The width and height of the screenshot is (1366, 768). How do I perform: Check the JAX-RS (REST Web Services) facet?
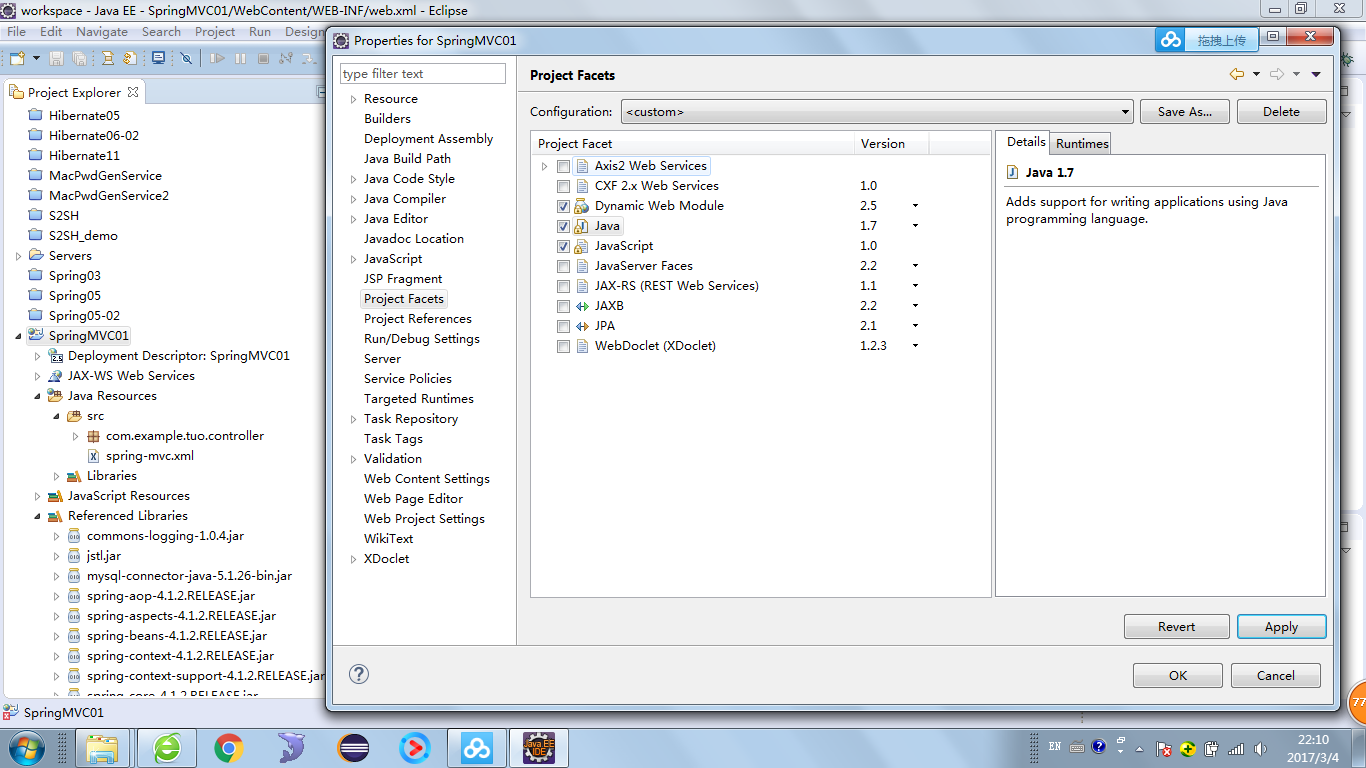pos(564,286)
